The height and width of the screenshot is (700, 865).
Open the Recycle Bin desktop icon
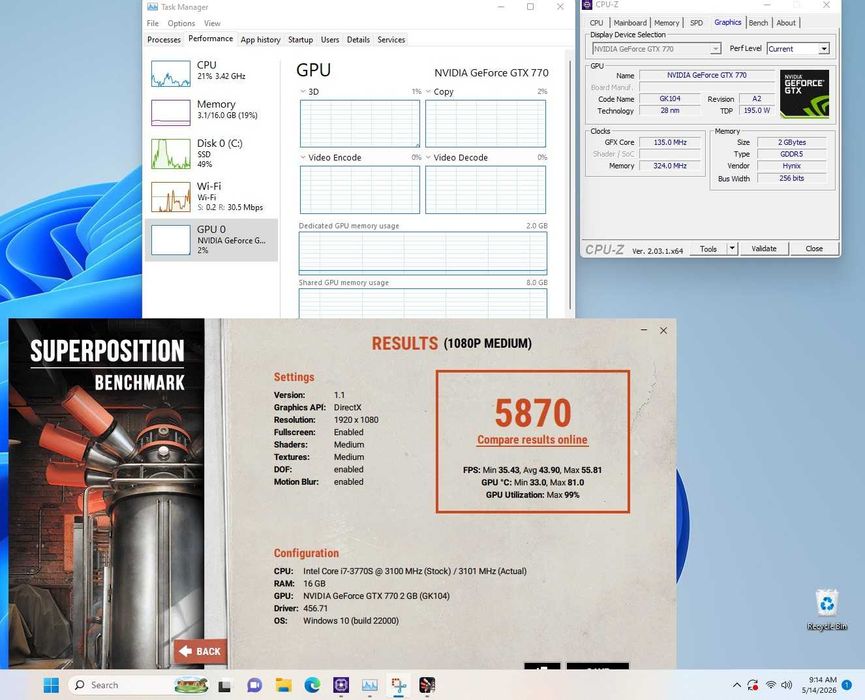(x=826, y=610)
